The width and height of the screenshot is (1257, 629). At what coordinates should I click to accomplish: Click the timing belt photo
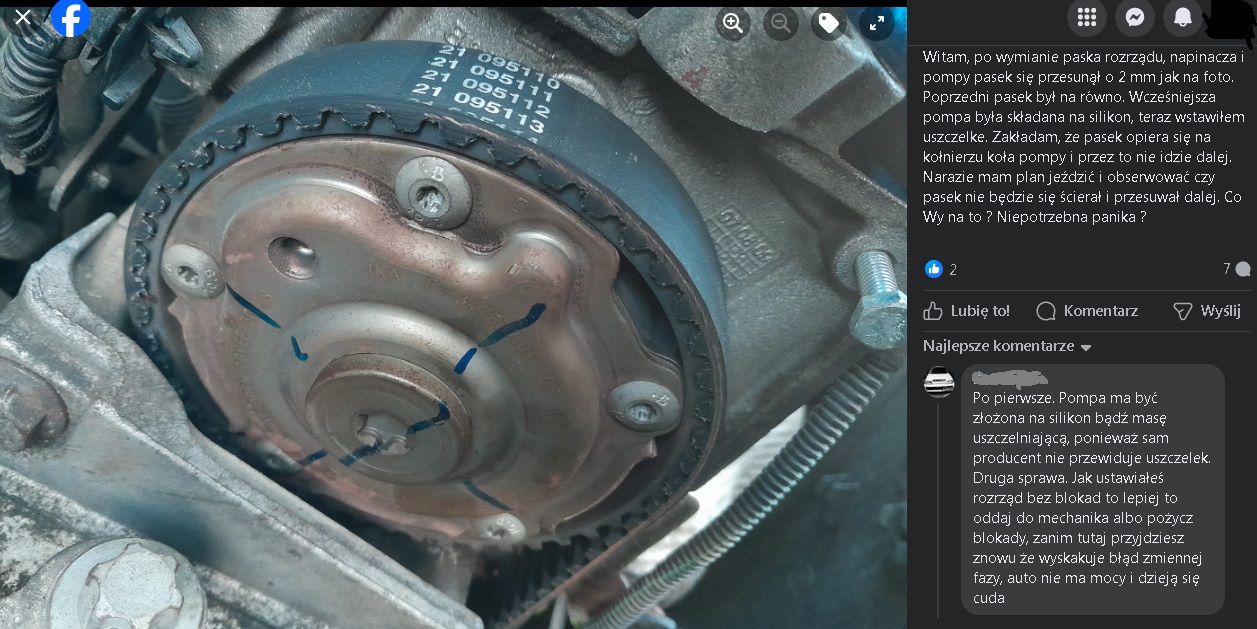[x=450, y=320]
